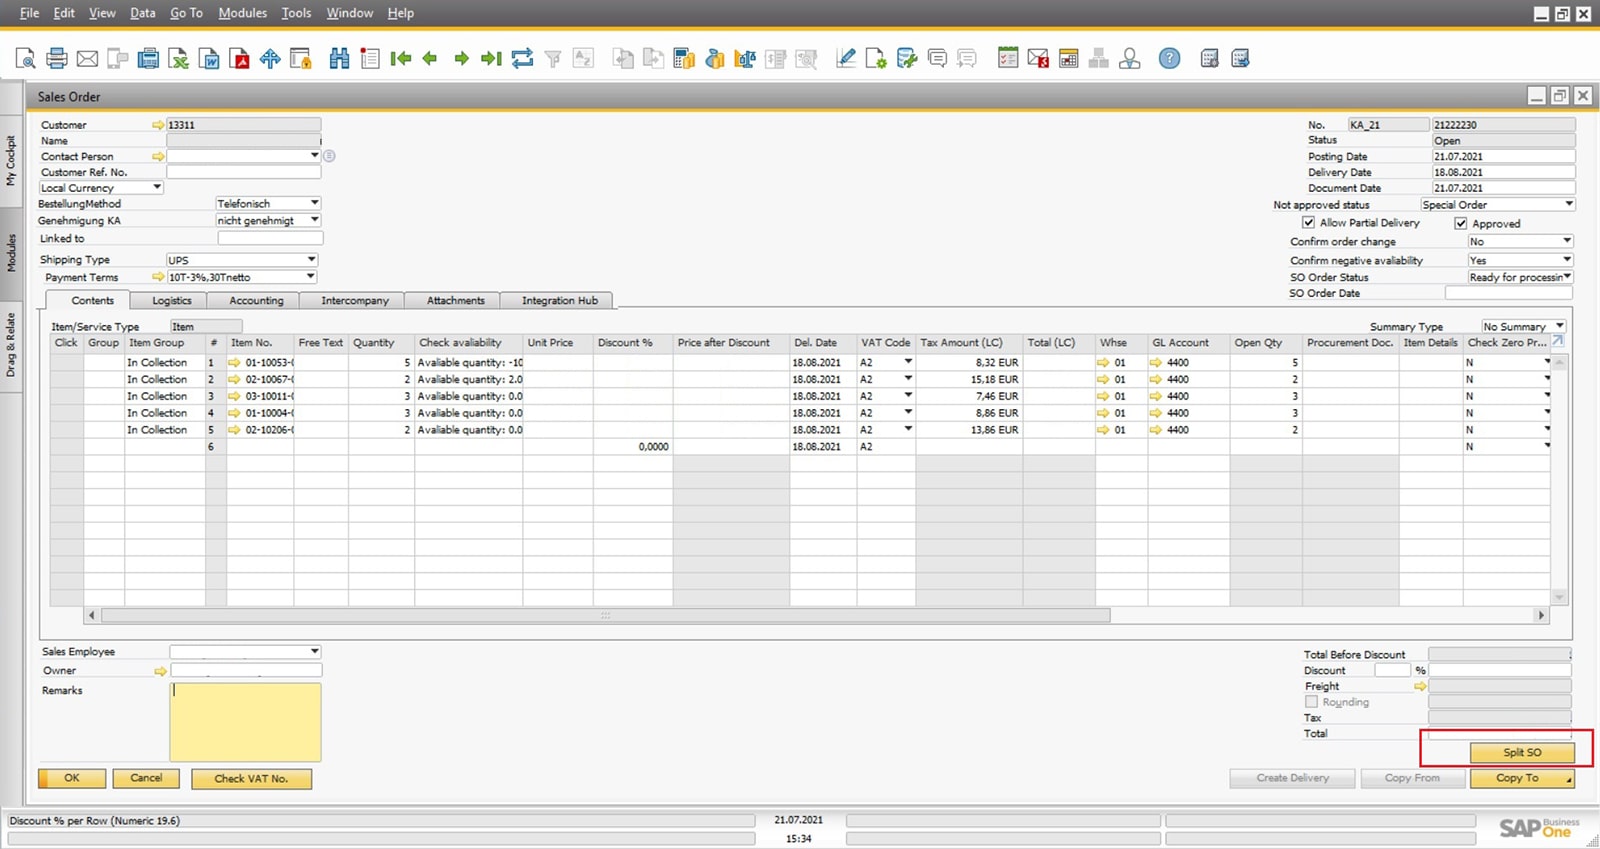This screenshot has width=1600, height=849.
Task: Open Summary Type dropdown
Action: (x=1560, y=326)
